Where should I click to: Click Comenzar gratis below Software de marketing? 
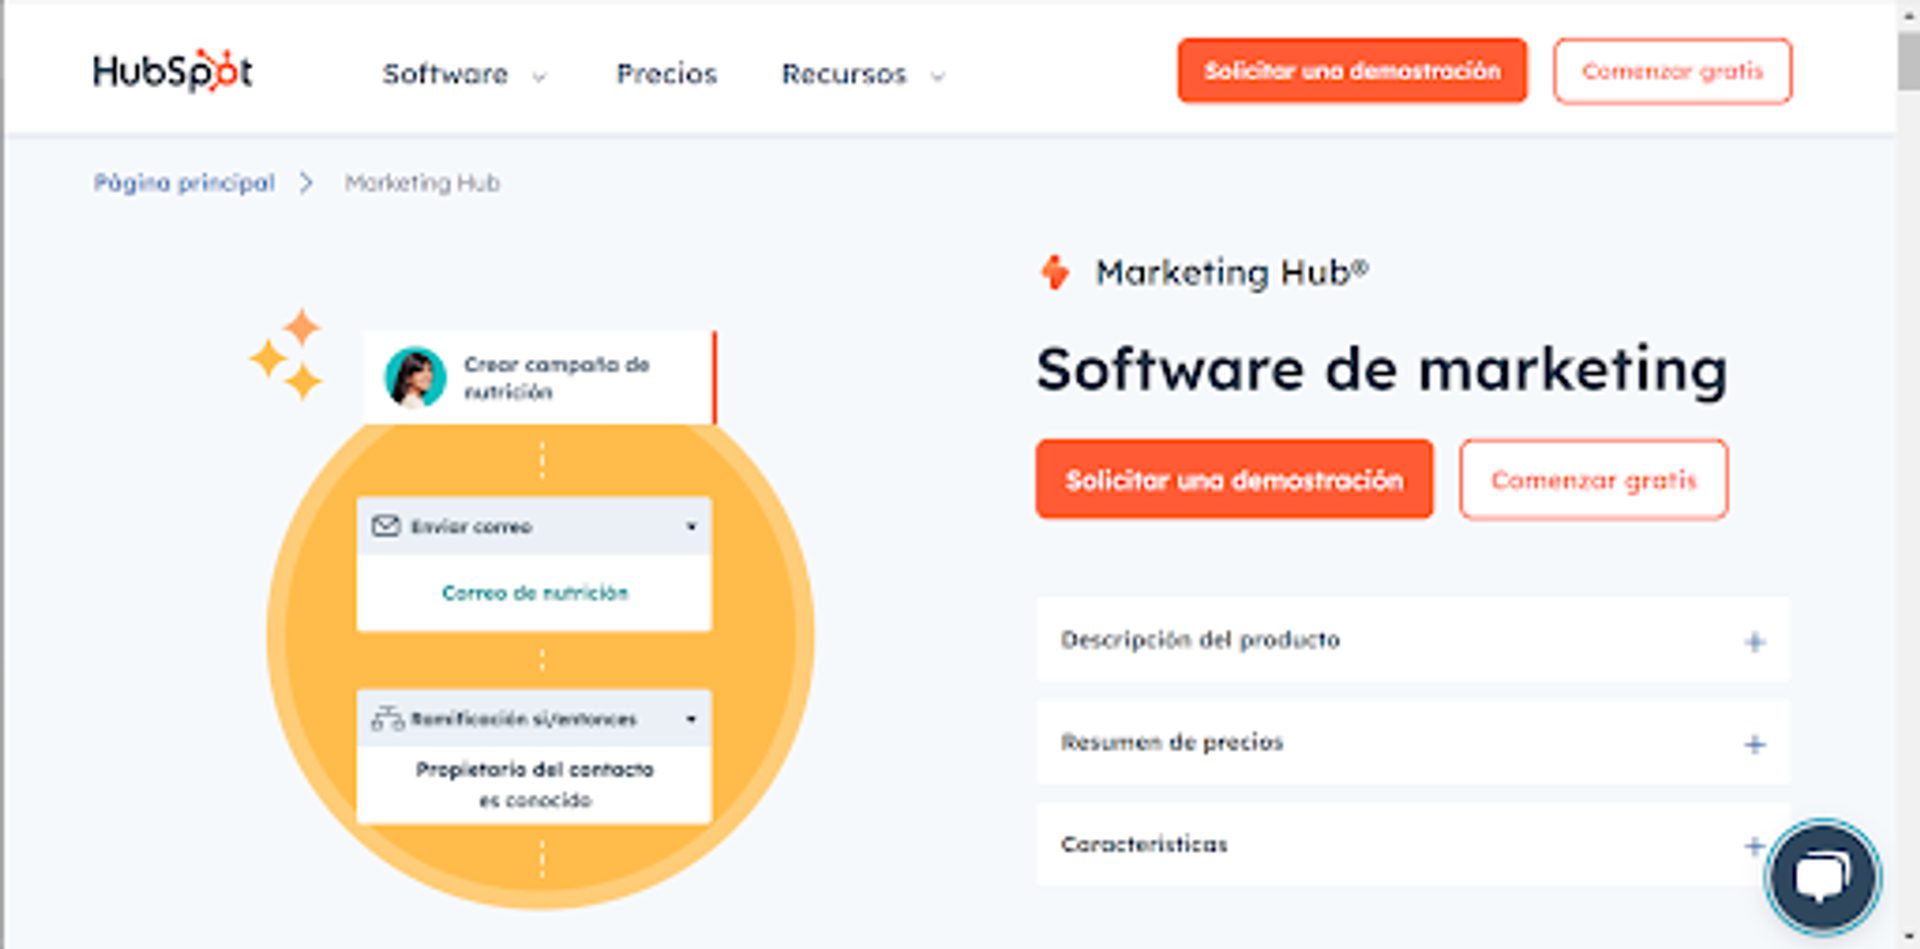(x=1593, y=480)
